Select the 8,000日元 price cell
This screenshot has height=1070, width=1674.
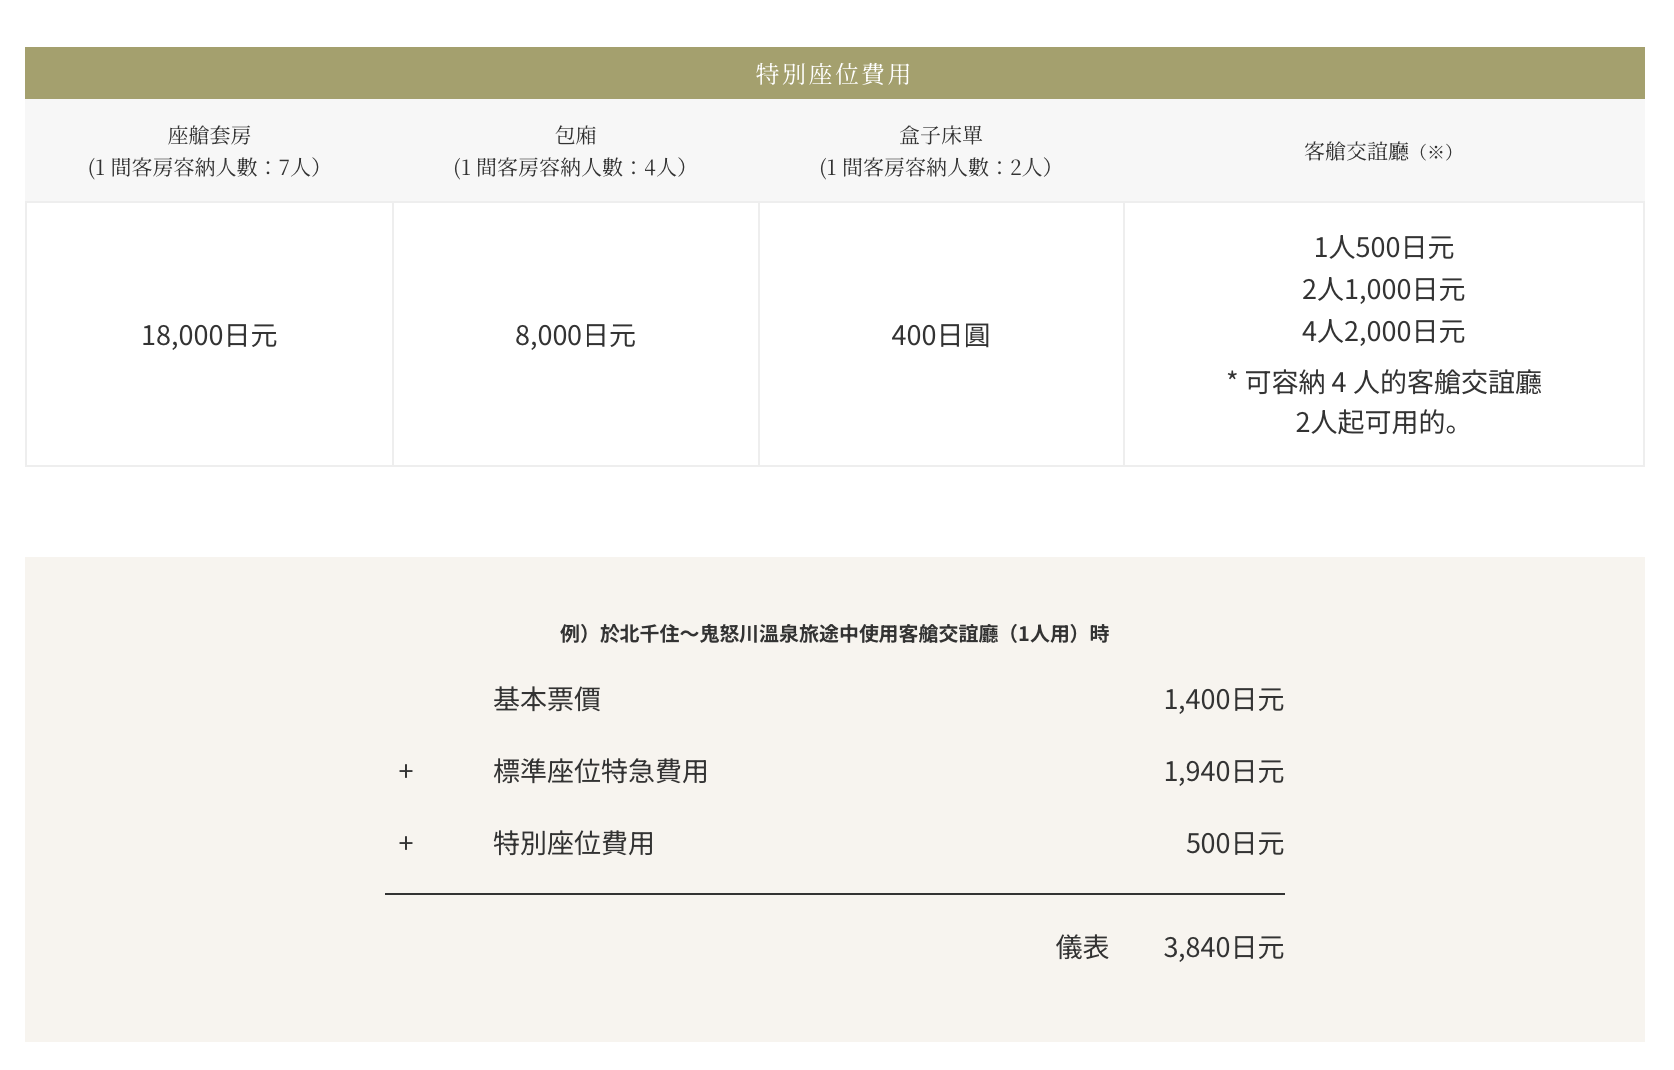[x=575, y=336]
